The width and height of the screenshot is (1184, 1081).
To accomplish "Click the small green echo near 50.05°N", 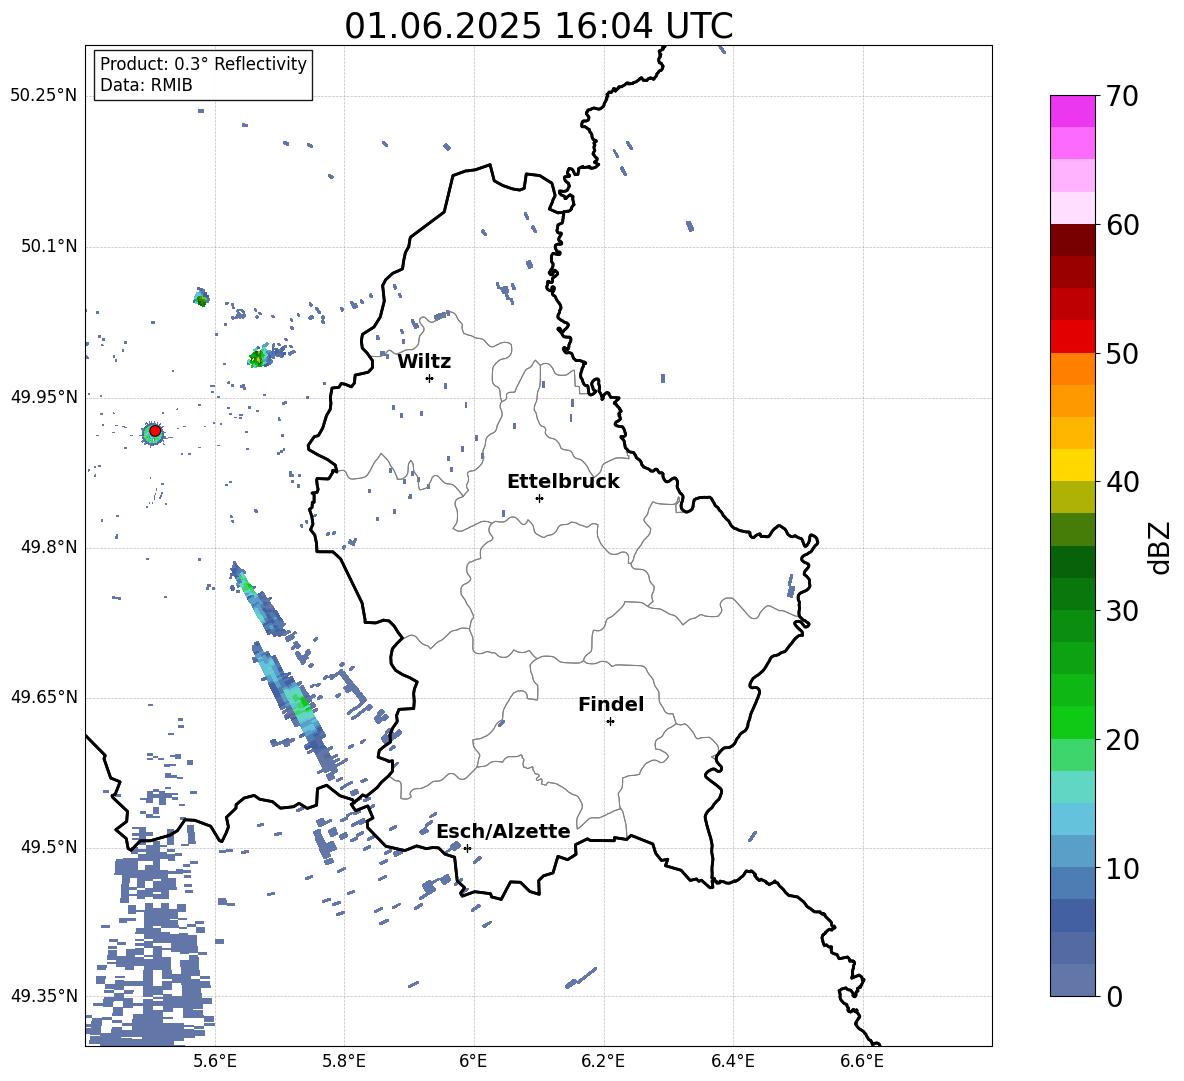I will (x=201, y=300).
